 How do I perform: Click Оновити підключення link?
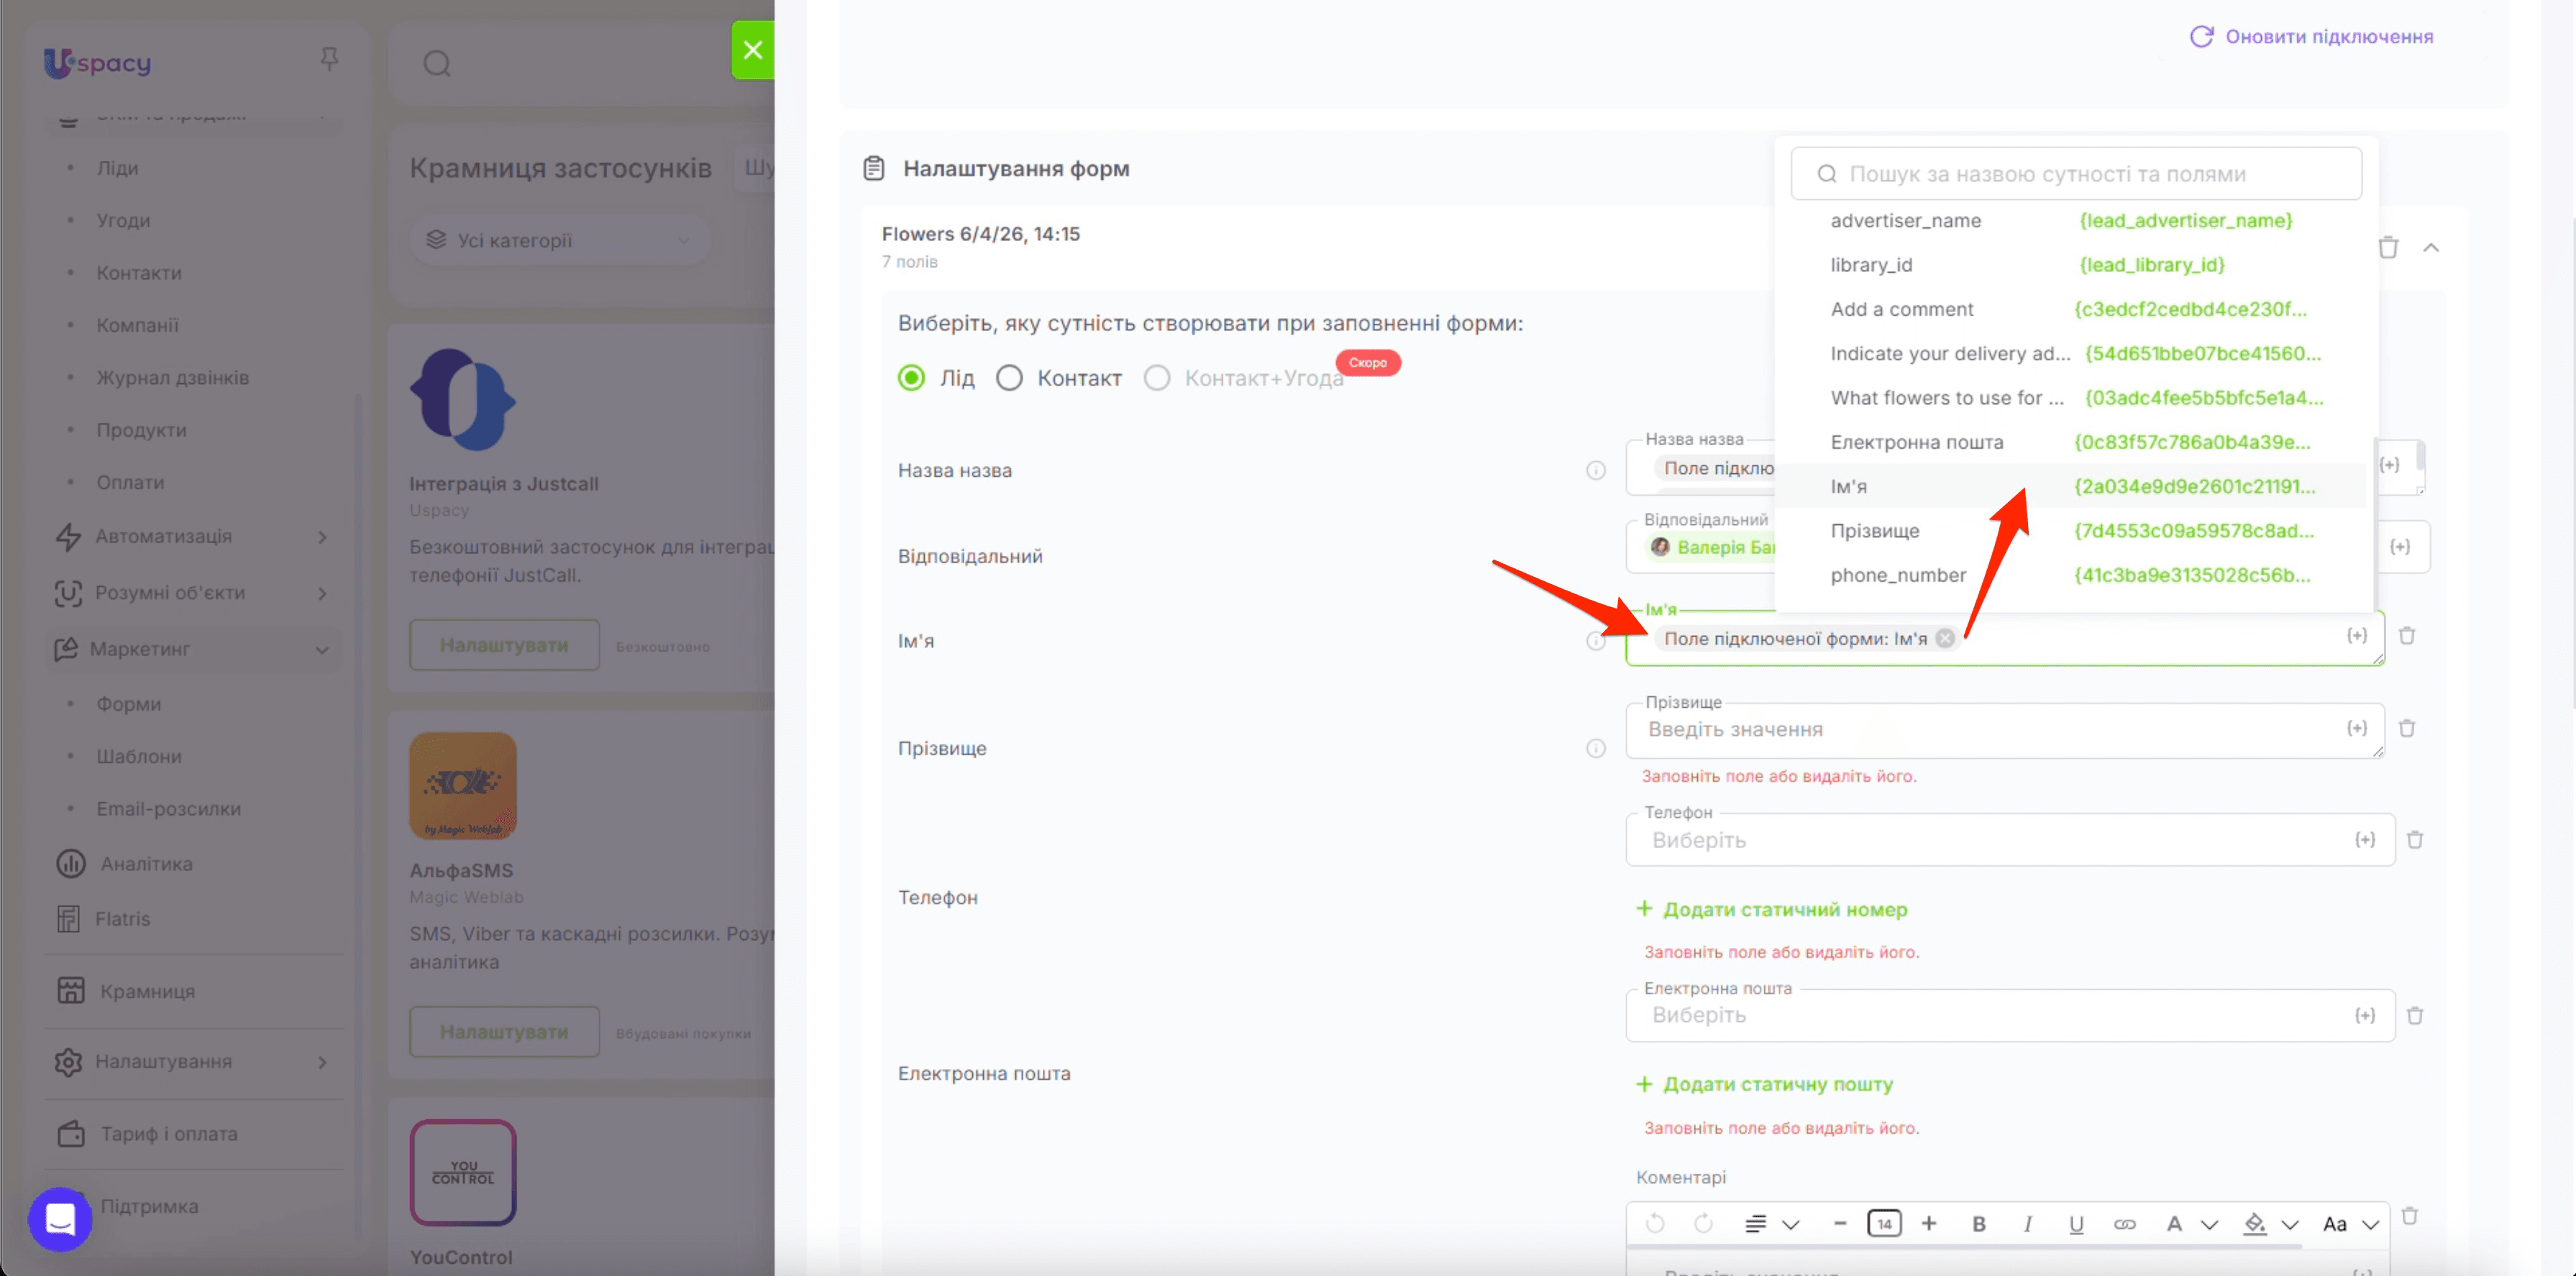click(x=2311, y=37)
